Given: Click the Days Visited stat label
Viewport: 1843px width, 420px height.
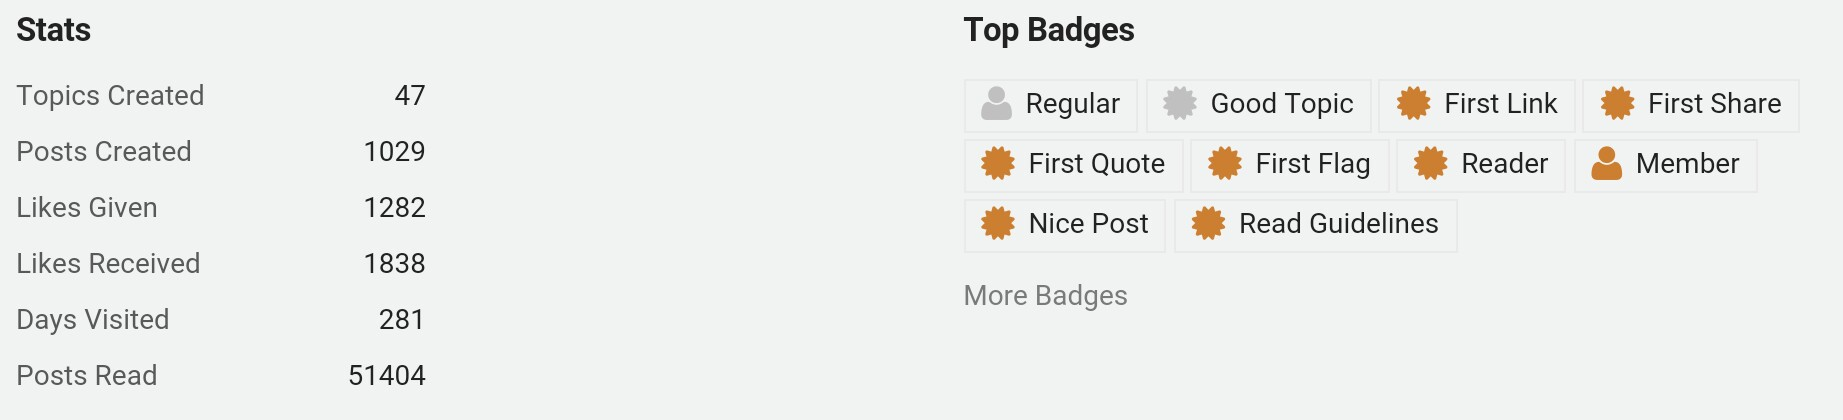Looking at the screenshot, I should pos(93,320).
